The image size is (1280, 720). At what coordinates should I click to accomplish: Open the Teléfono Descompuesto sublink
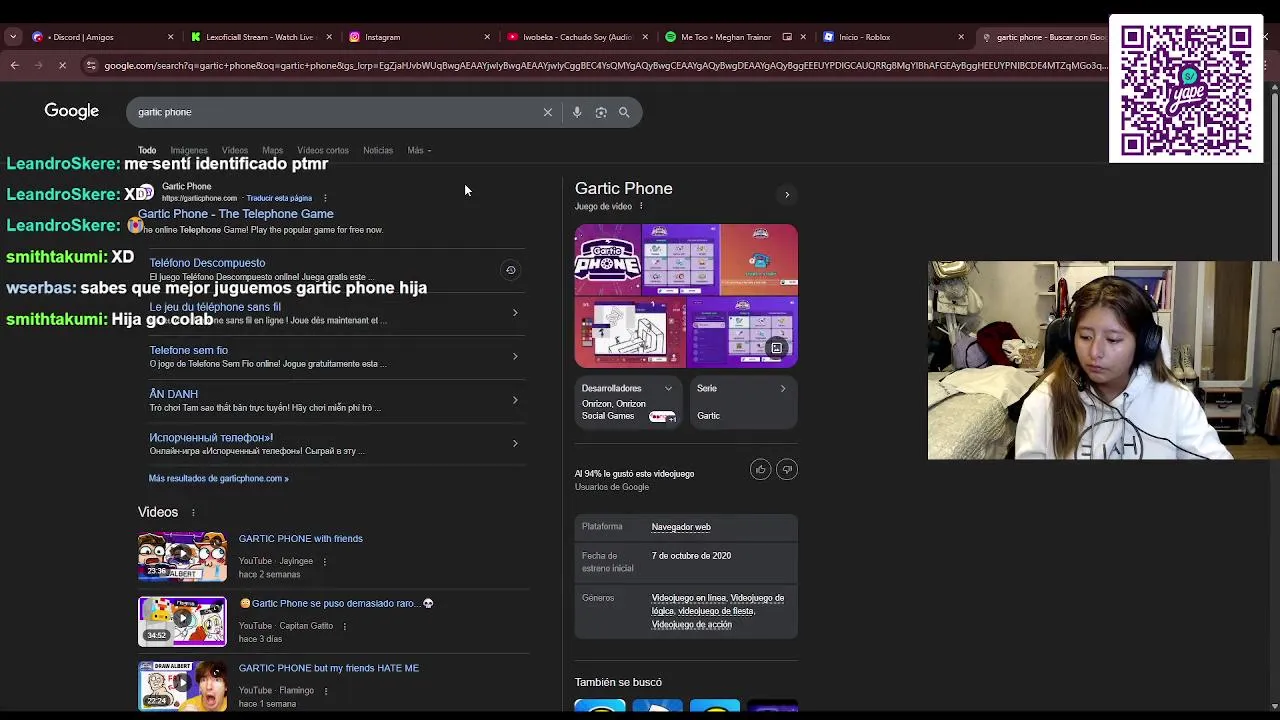[x=207, y=263]
